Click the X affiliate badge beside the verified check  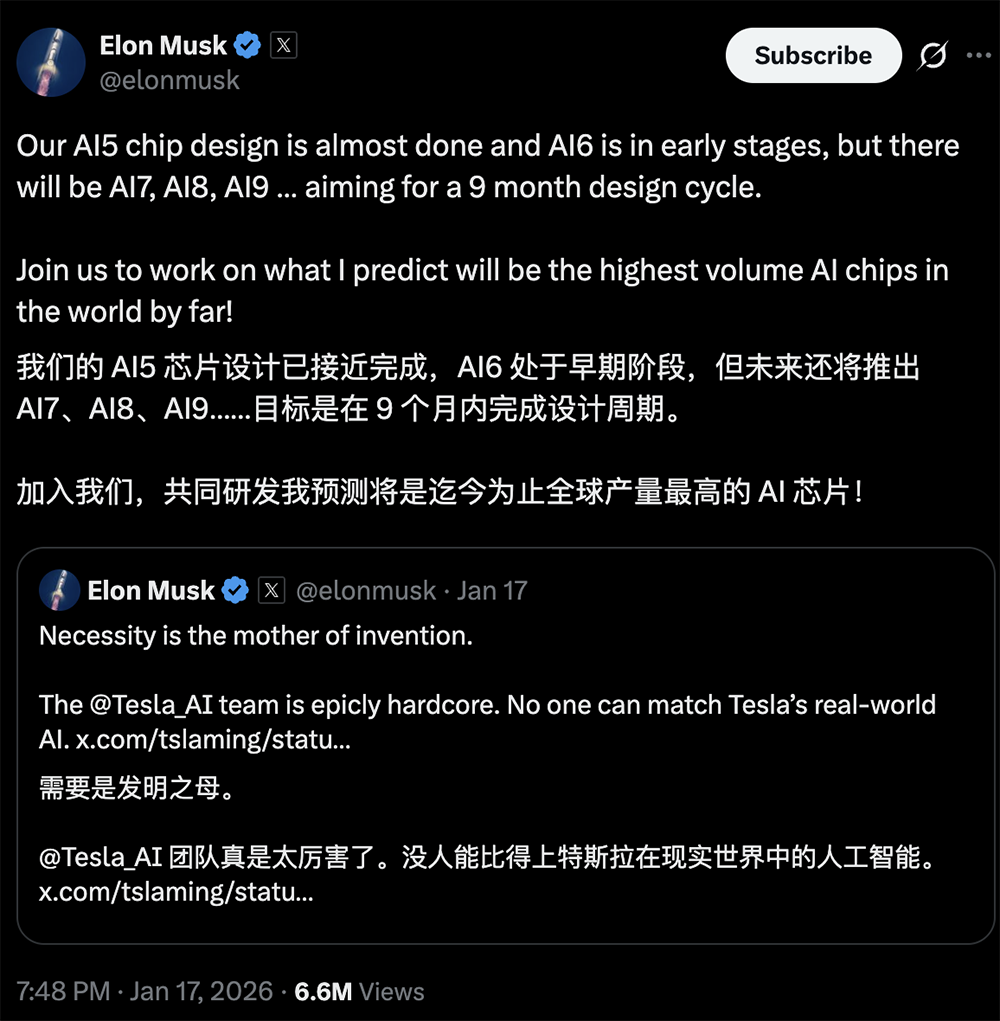[285, 44]
